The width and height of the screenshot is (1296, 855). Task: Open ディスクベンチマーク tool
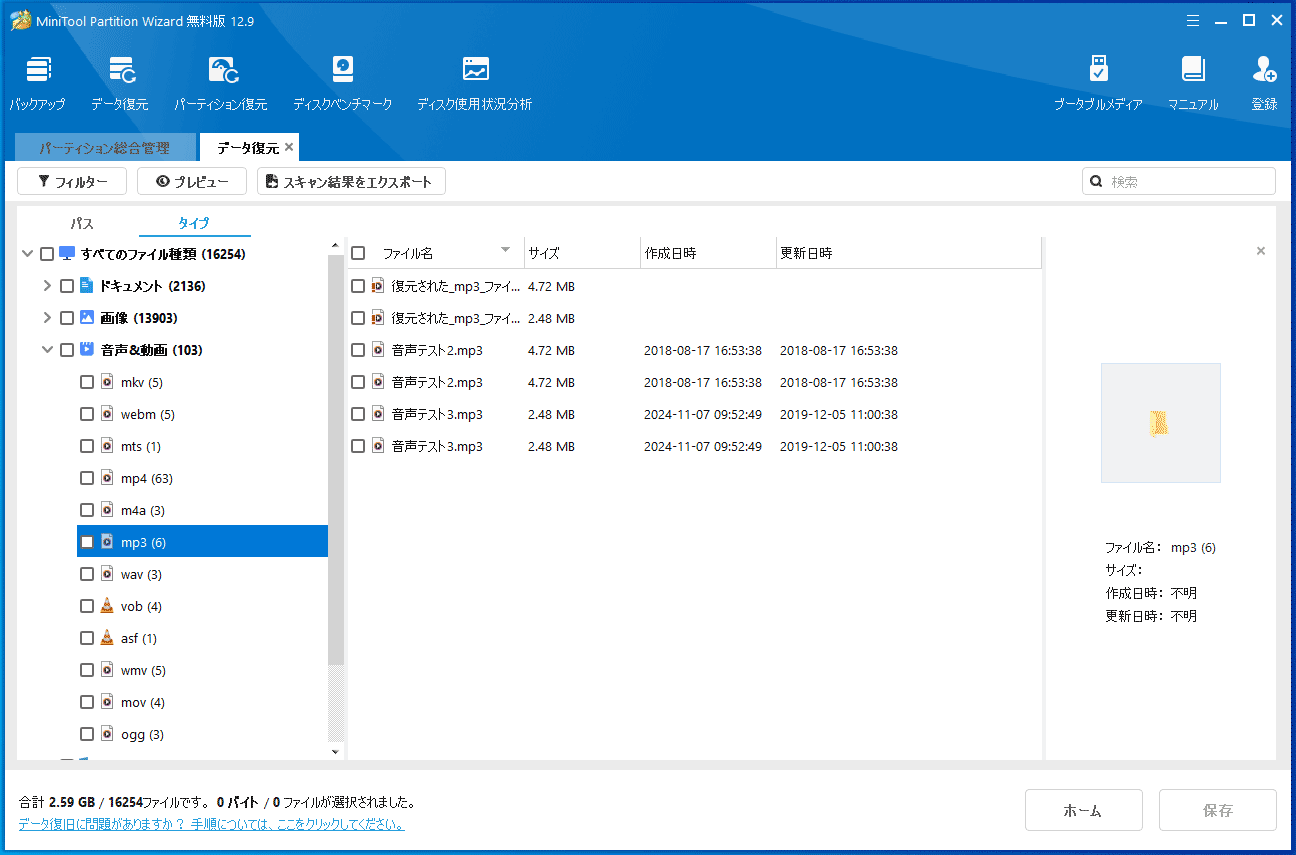pyautogui.click(x=343, y=81)
